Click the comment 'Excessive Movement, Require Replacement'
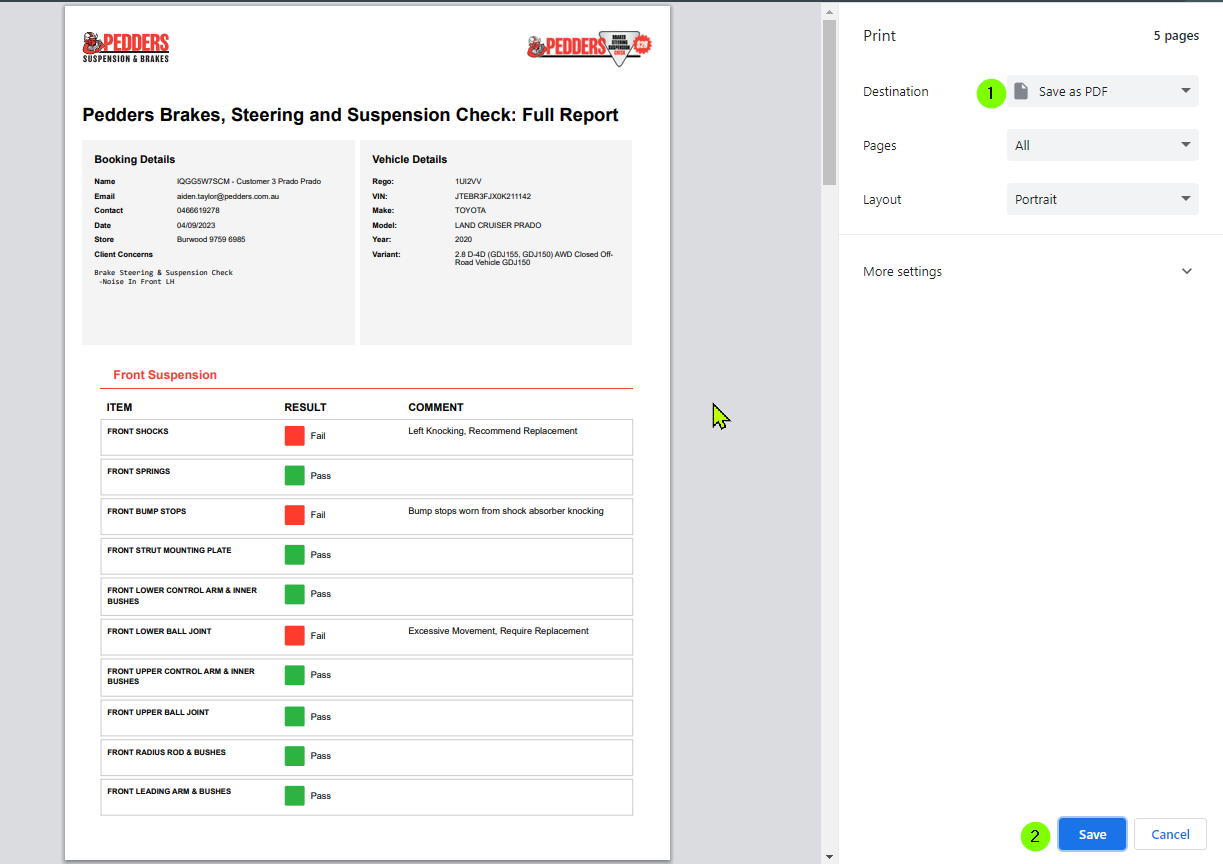The height and width of the screenshot is (864, 1223). [x=498, y=631]
